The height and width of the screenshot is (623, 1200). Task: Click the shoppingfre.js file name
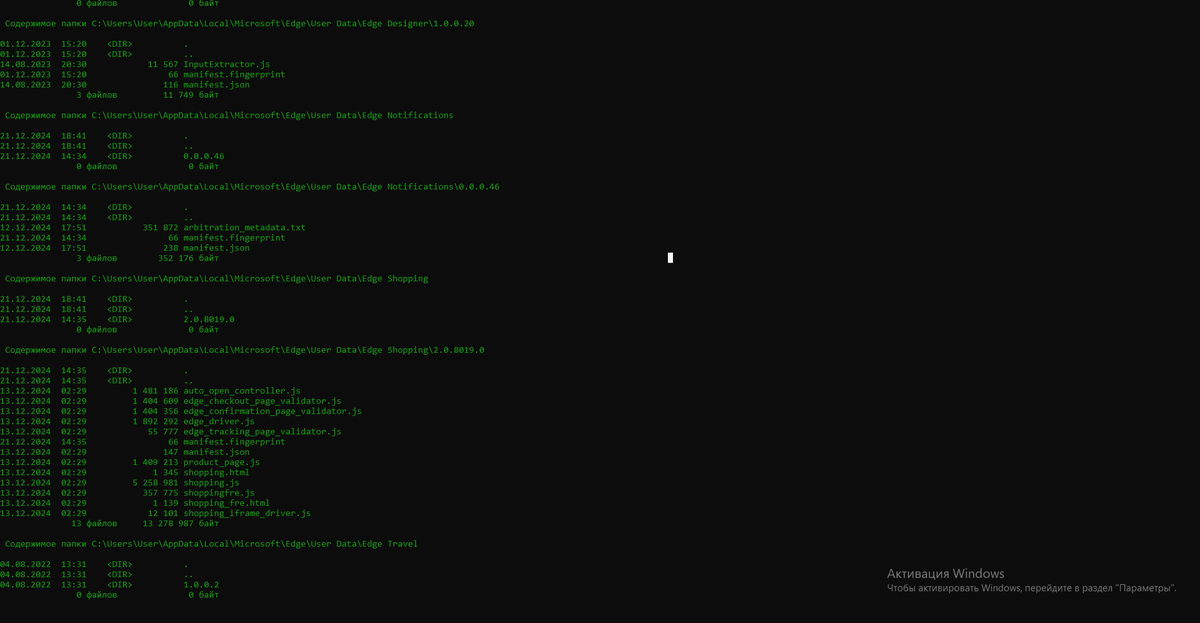tap(219, 492)
